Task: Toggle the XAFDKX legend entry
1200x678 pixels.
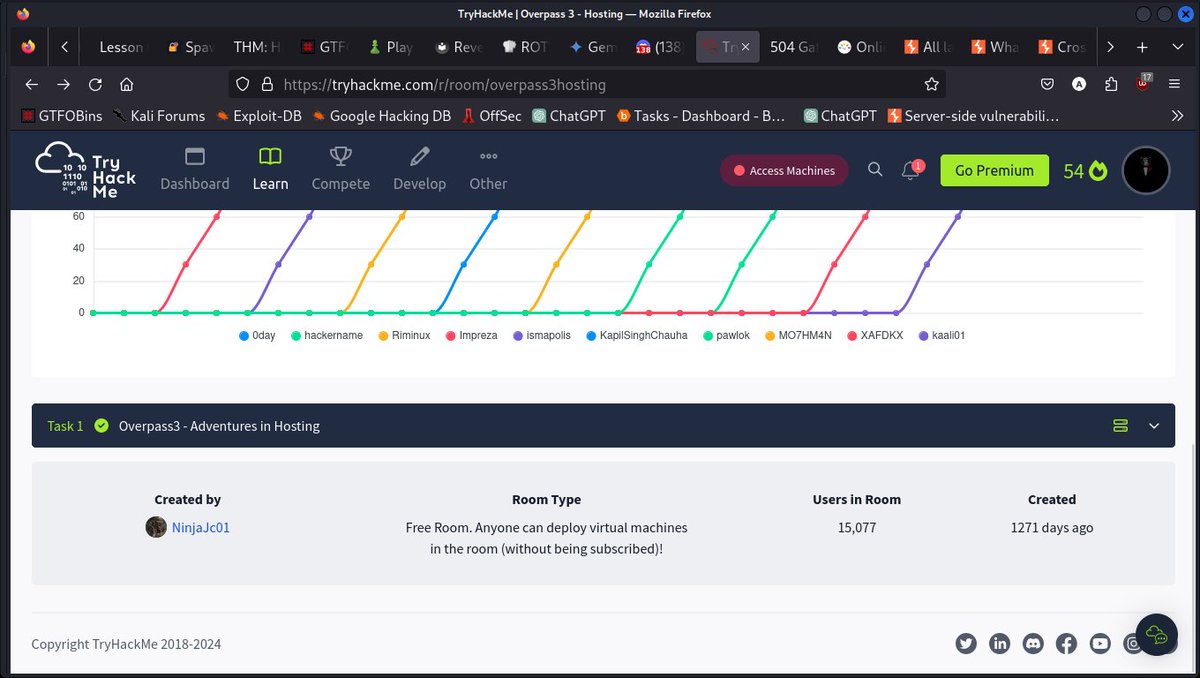Action: click(875, 335)
